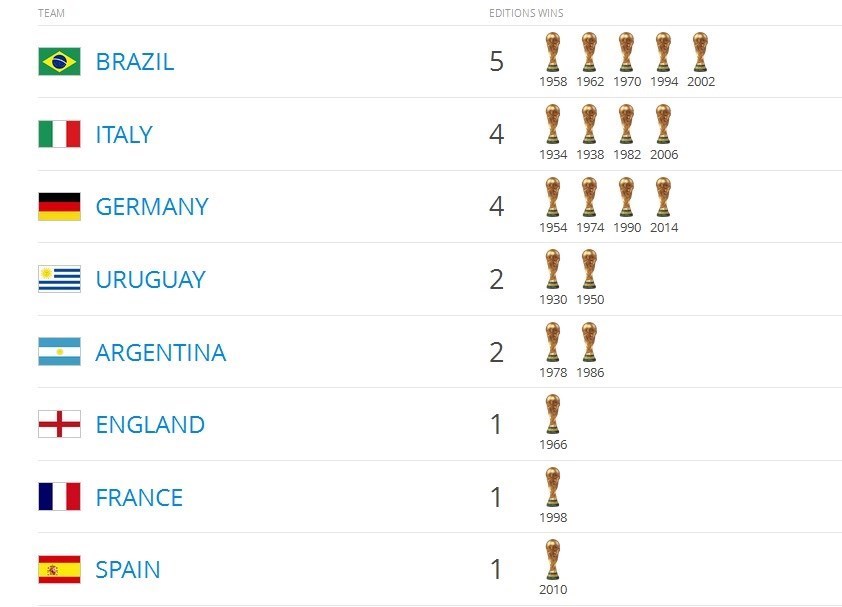842x607 pixels.
Task: Click the Uruguay flag icon
Action: pyautogui.click(x=59, y=279)
